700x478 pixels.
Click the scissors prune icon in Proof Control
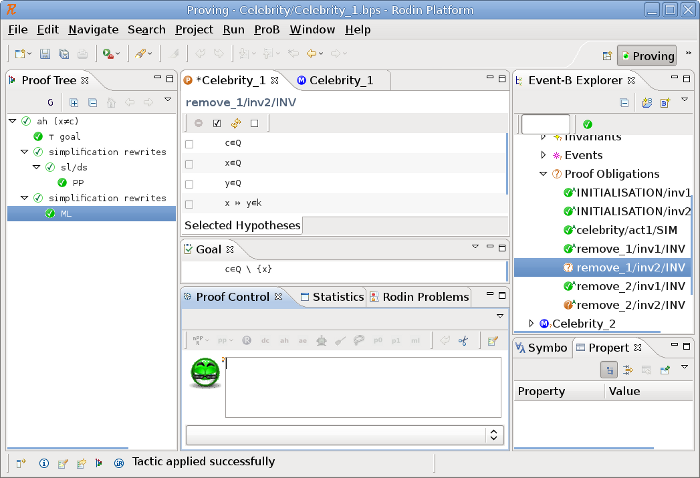(x=463, y=341)
